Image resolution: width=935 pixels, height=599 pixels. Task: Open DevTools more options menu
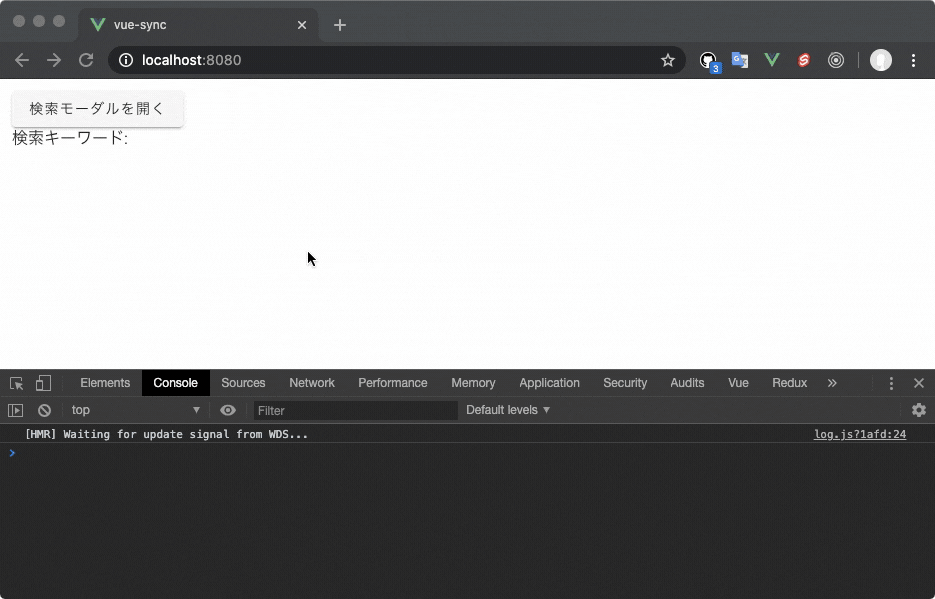click(891, 383)
